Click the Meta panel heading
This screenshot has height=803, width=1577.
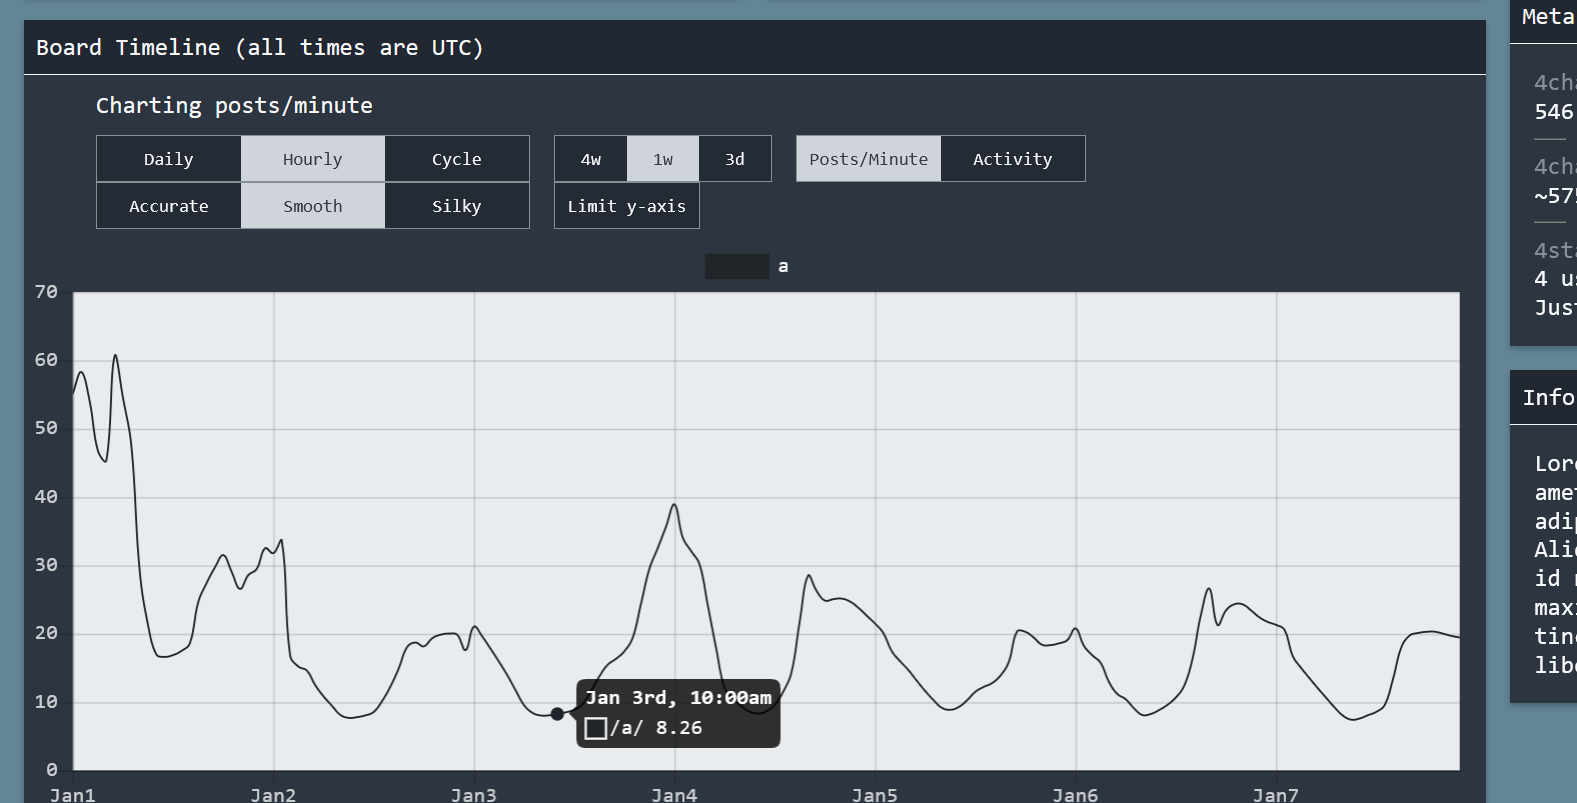1549,17
